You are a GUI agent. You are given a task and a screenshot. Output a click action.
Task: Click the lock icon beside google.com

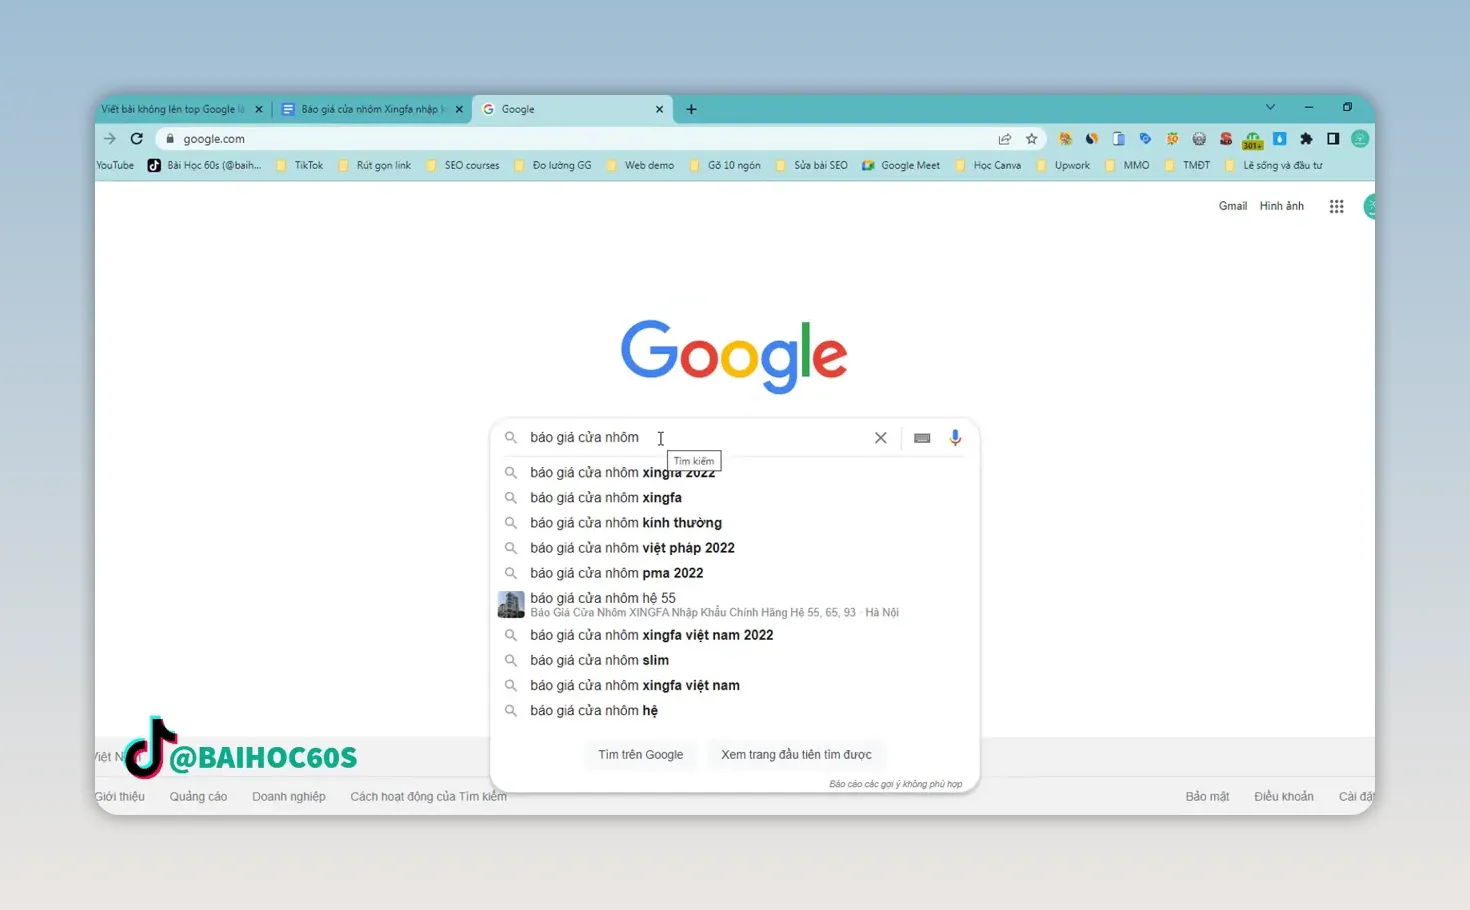coord(170,139)
